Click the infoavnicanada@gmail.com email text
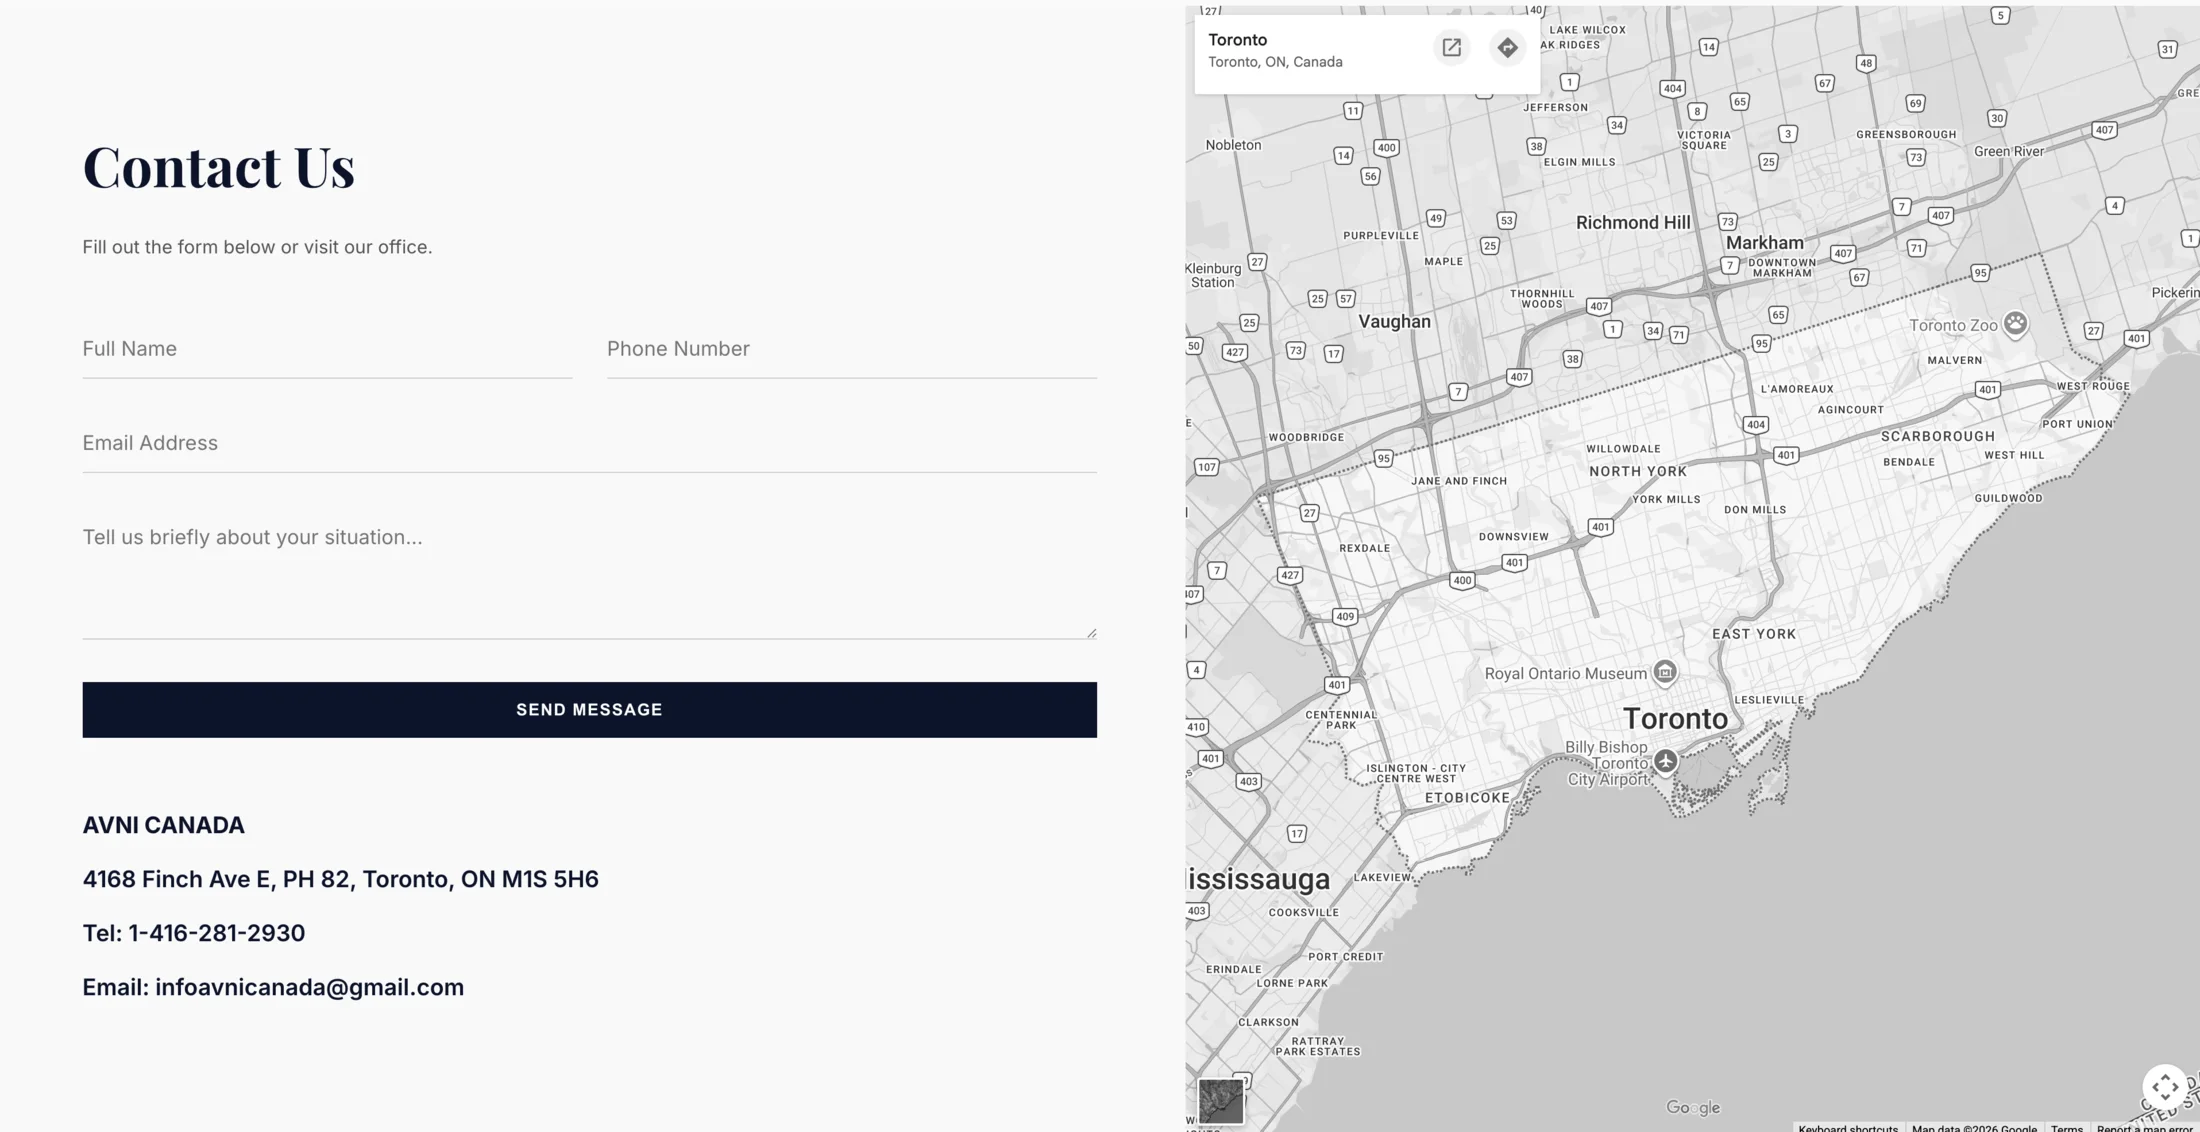2200x1132 pixels. pos(310,987)
